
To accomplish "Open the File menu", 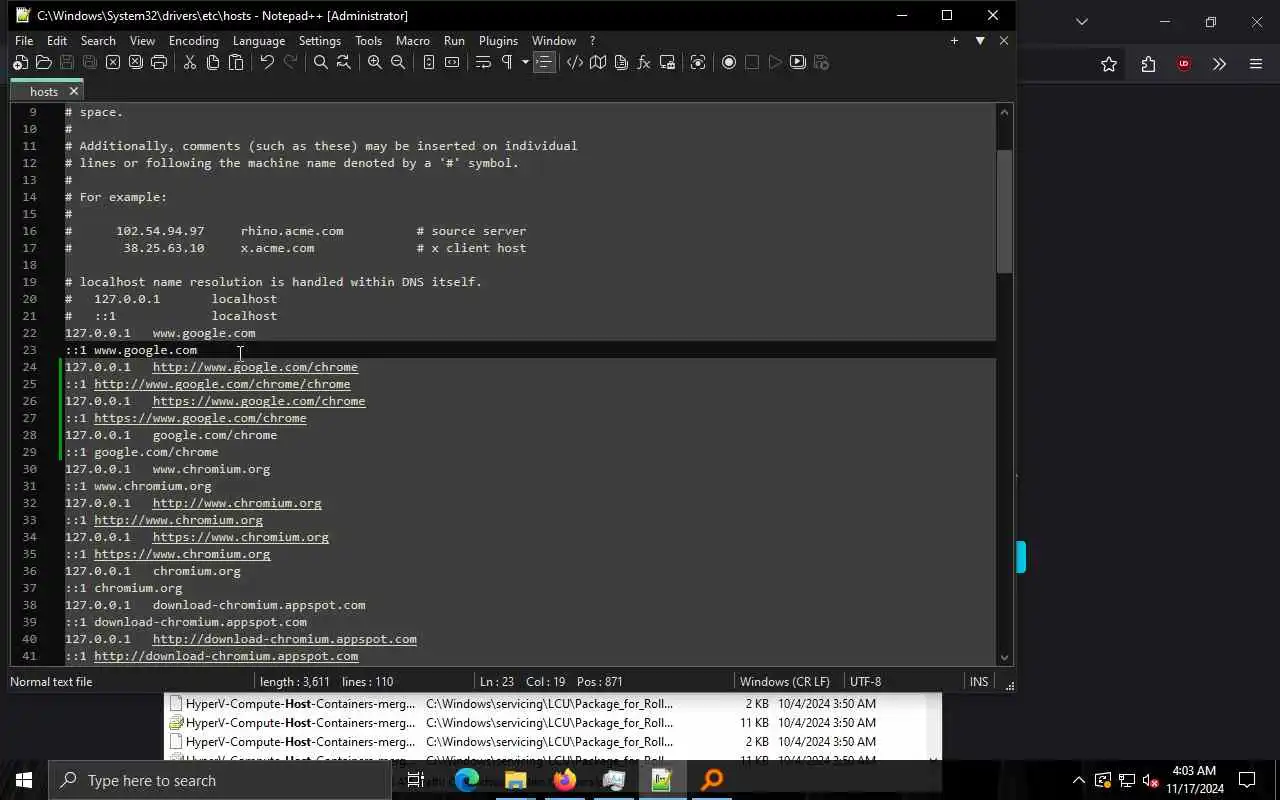I will (x=24, y=41).
